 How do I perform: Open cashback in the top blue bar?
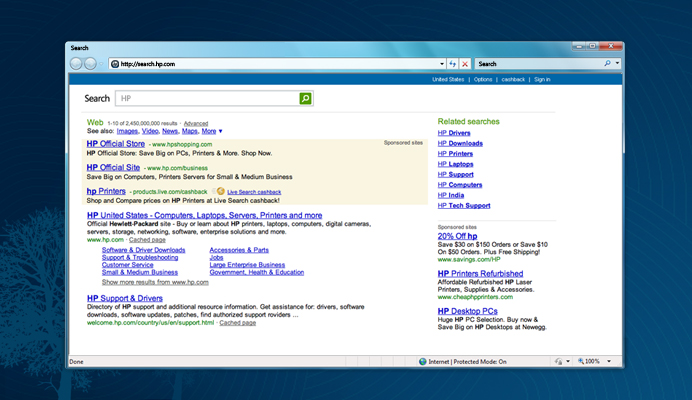513,79
